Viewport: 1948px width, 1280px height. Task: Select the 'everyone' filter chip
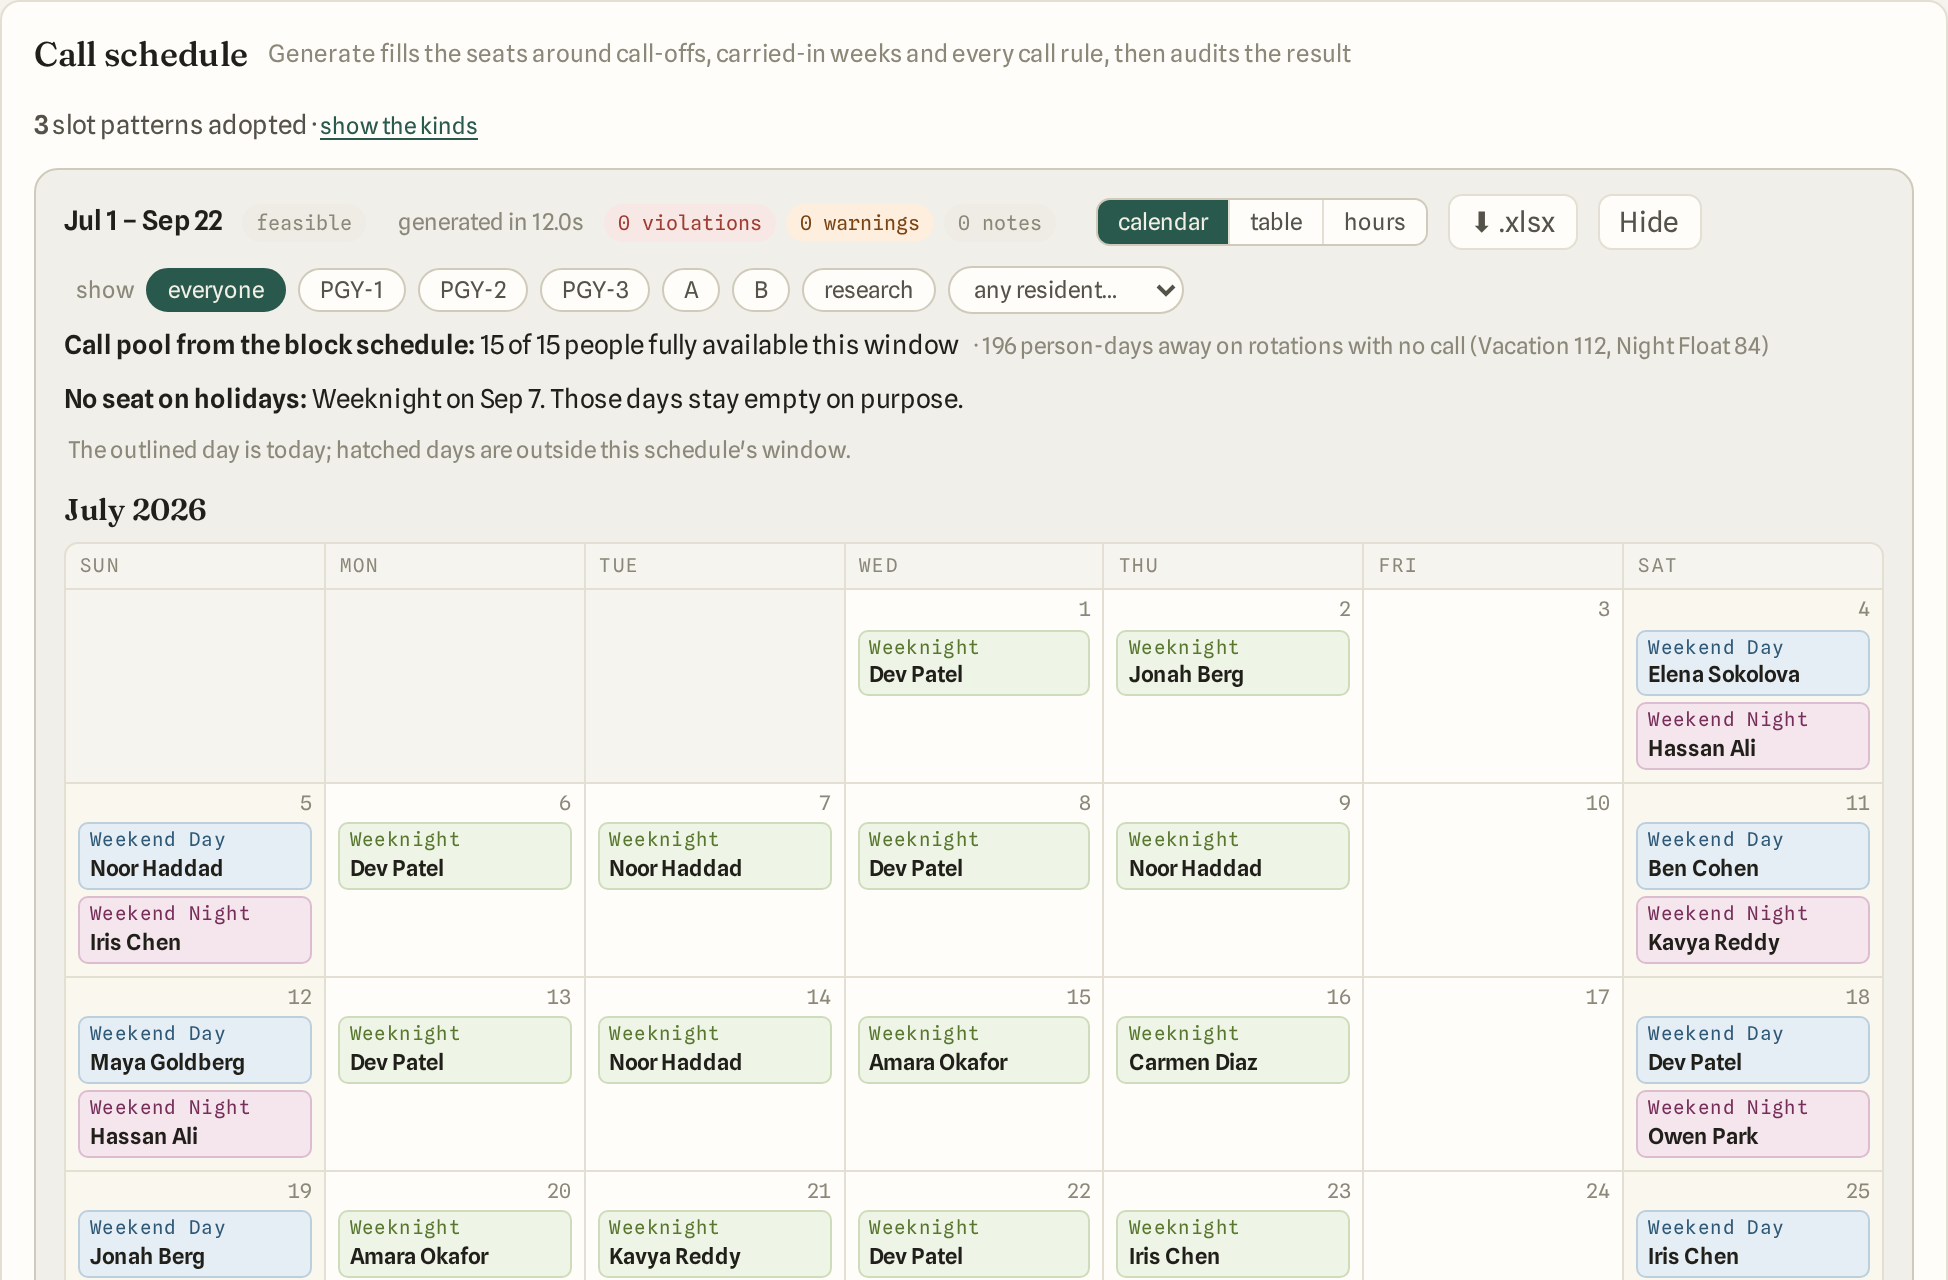pyautogui.click(x=216, y=290)
